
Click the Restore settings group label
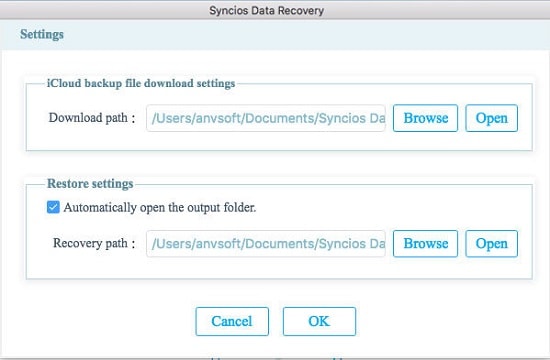(90, 184)
